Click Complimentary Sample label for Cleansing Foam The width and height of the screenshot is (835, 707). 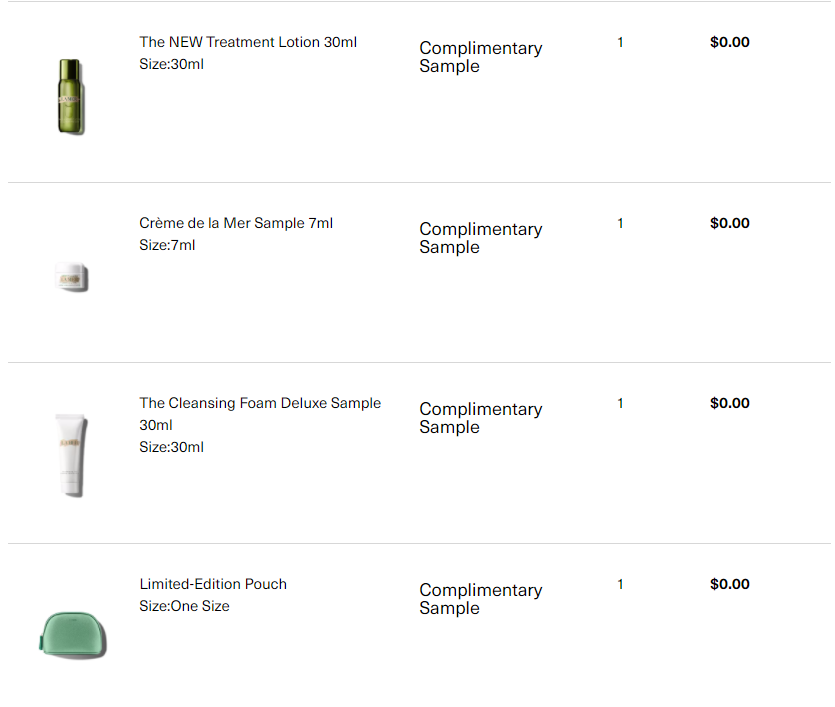481,418
